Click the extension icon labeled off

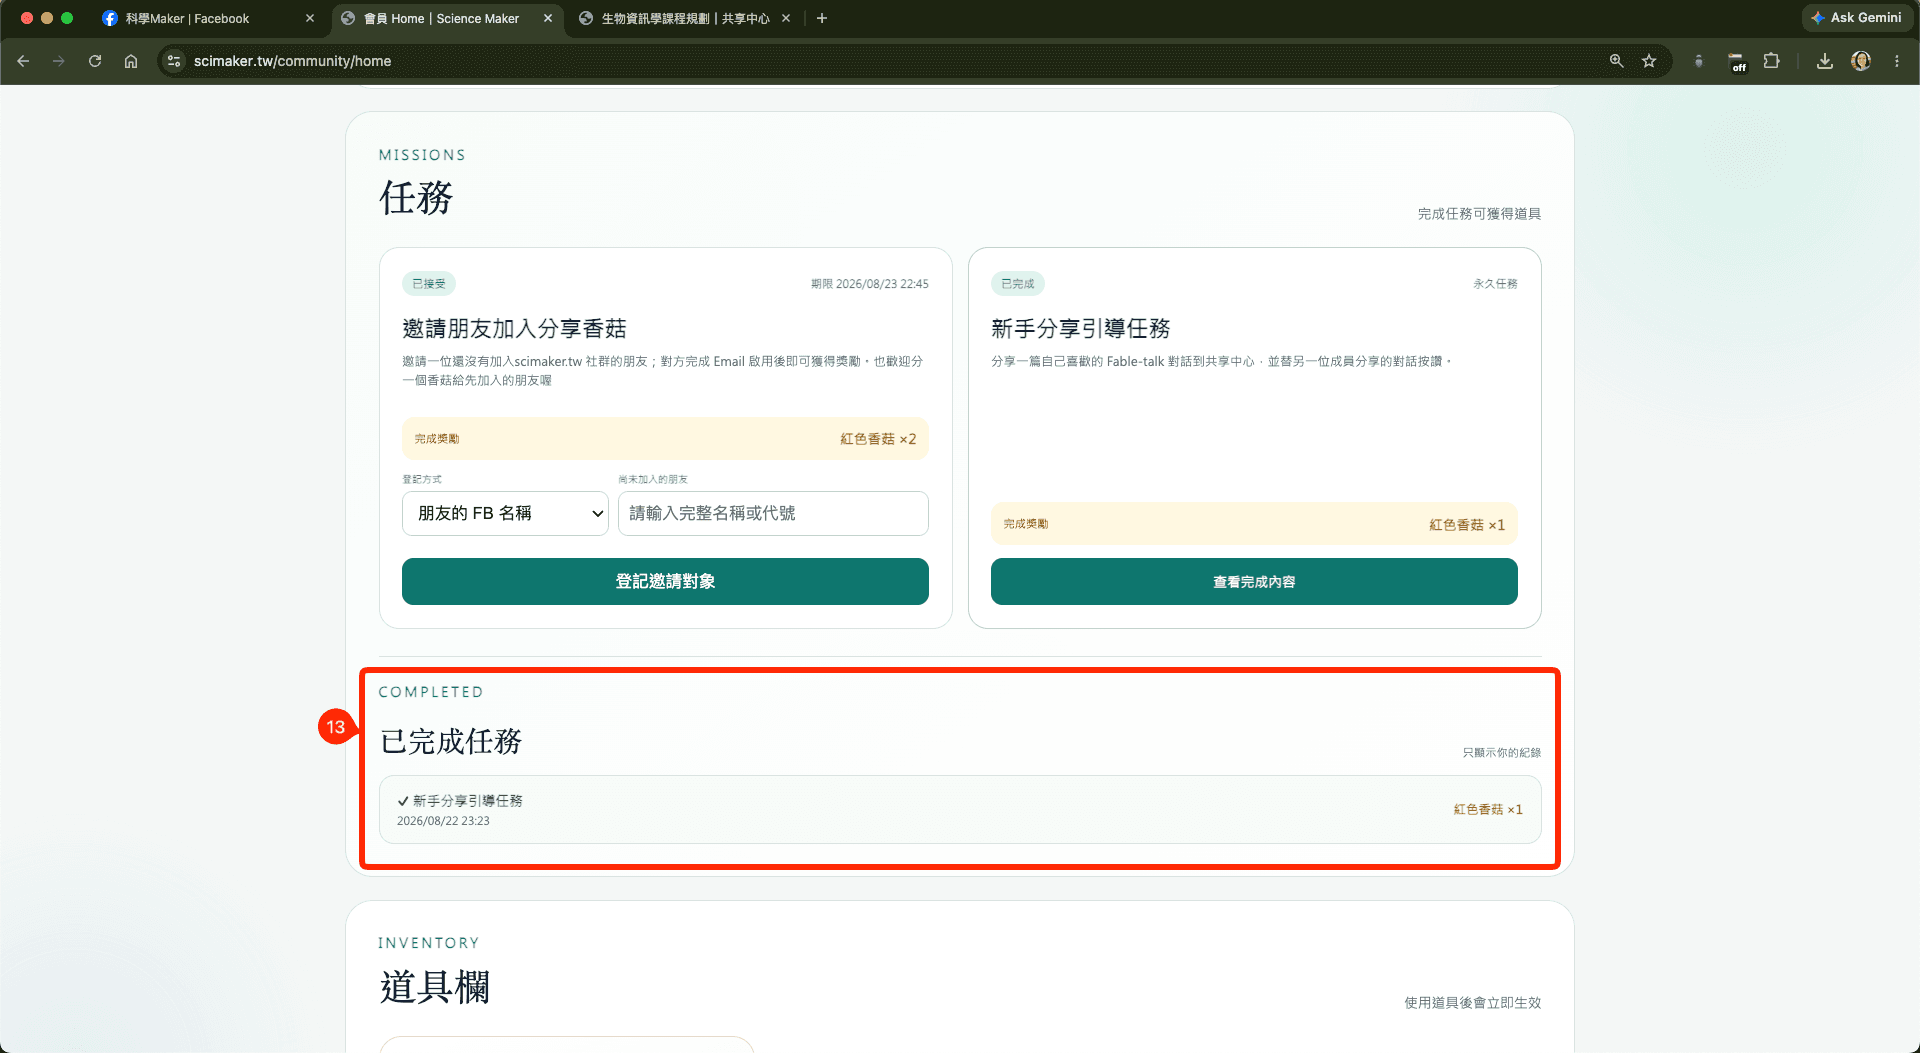pyautogui.click(x=1737, y=62)
